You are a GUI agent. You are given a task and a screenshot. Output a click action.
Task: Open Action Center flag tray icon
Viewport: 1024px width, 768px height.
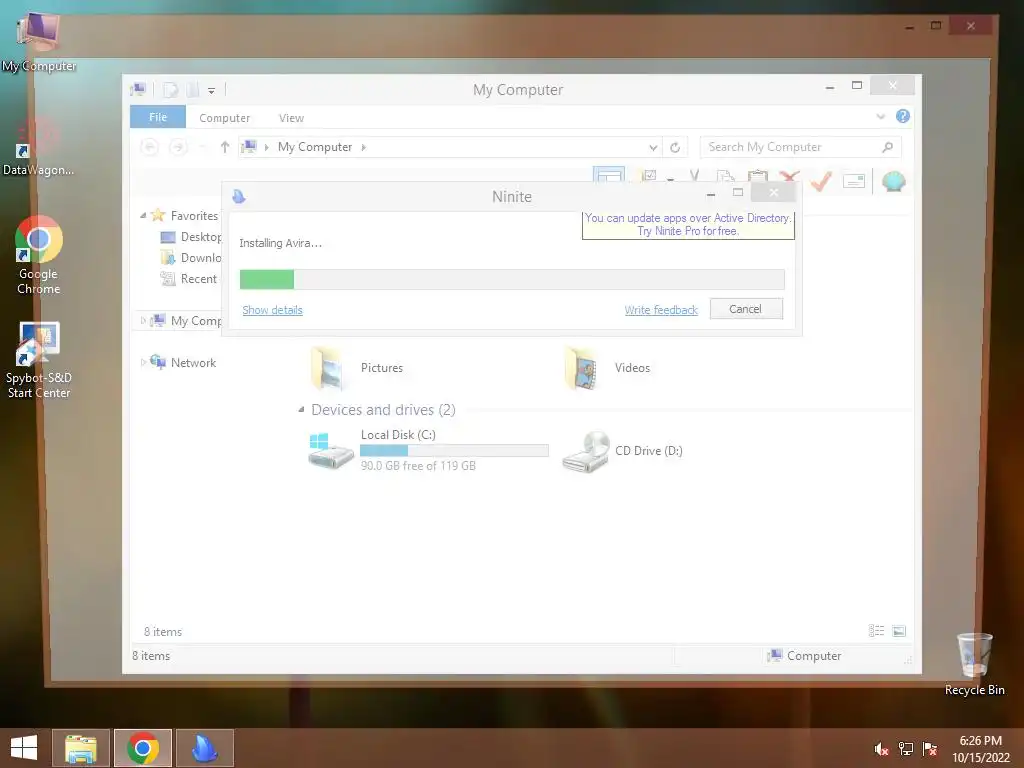(x=930, y=749)
